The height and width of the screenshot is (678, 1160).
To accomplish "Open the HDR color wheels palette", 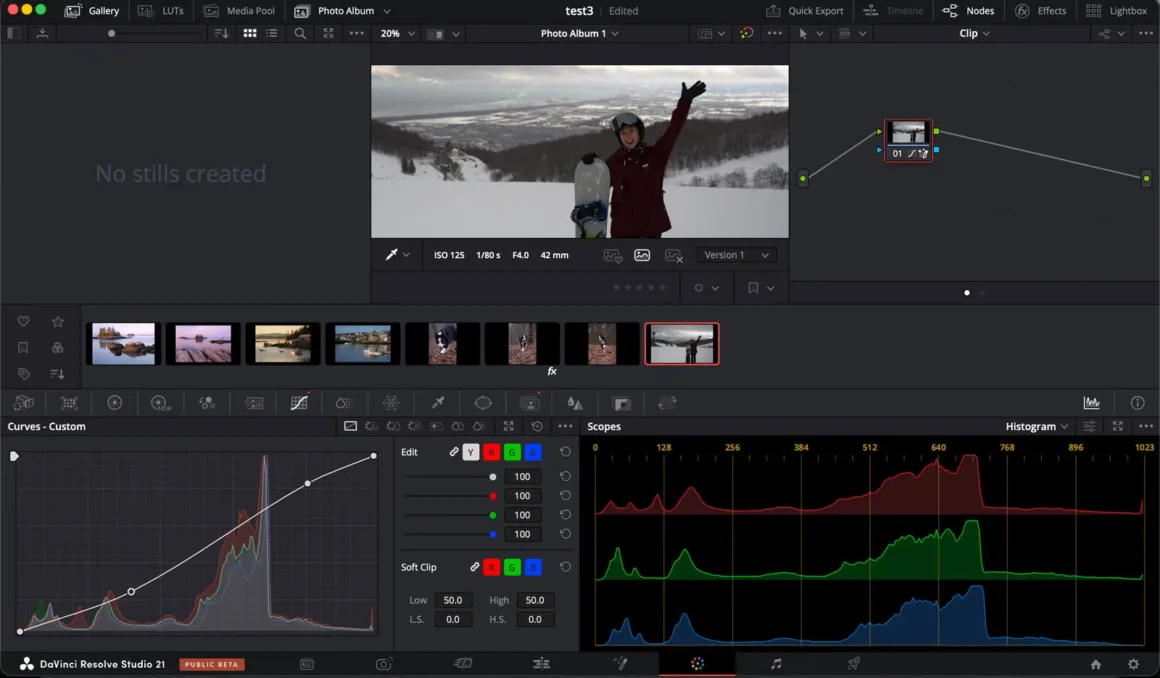I will pos(161,402).
